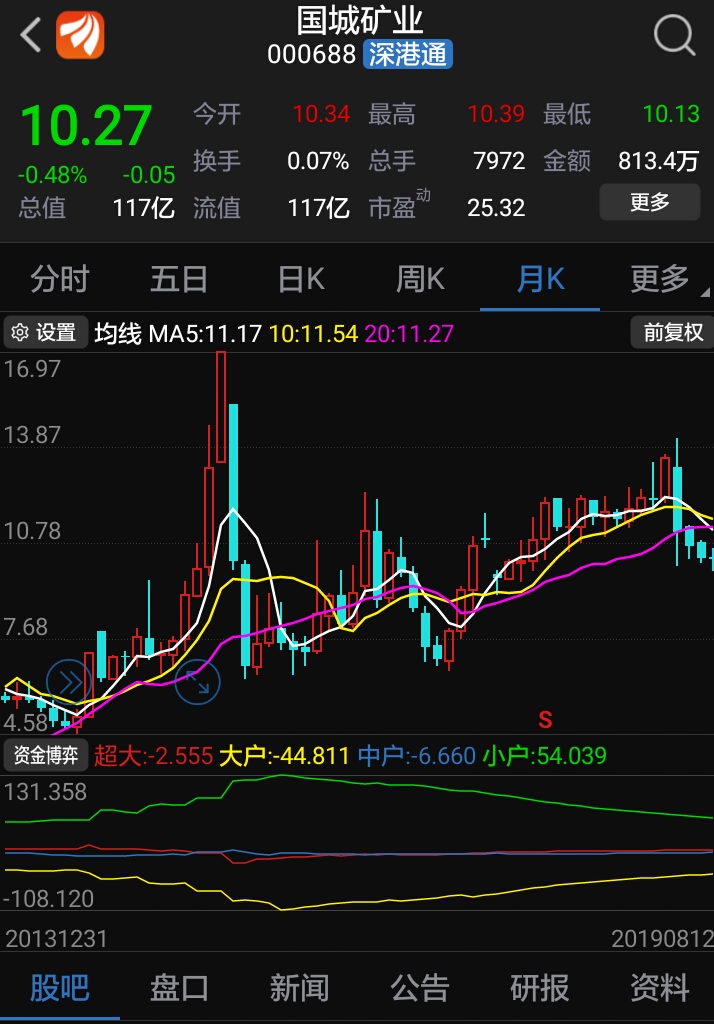
Task: Open the orange app logo icon
Action: 80,36
